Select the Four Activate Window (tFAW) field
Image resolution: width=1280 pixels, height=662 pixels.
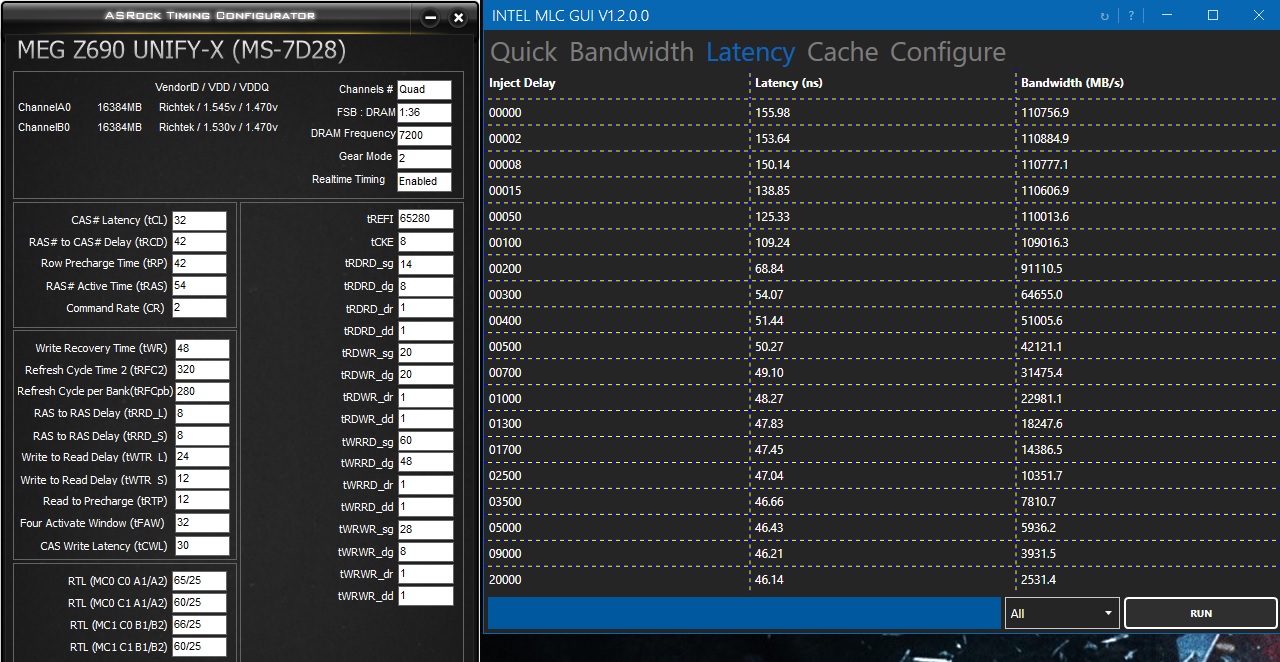[202, 524]
